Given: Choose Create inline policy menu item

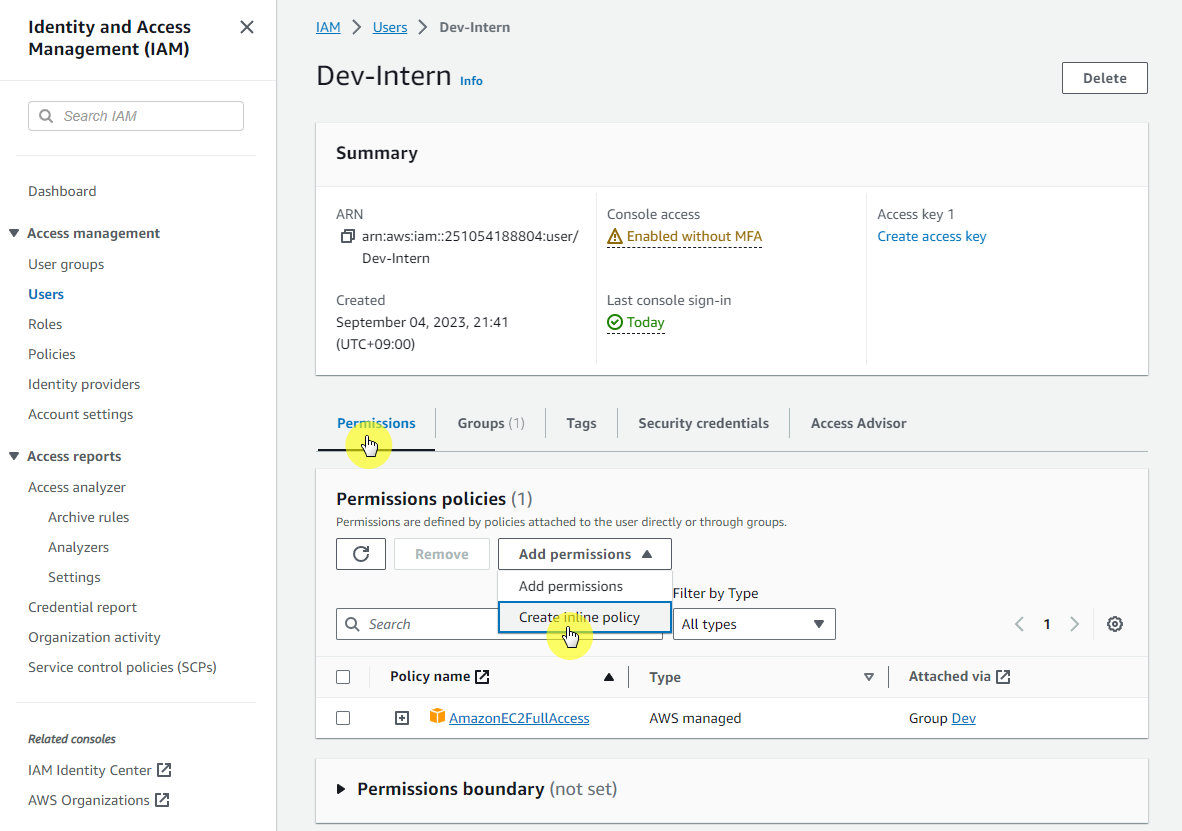Looking at the screenshot, I should 585,617.
